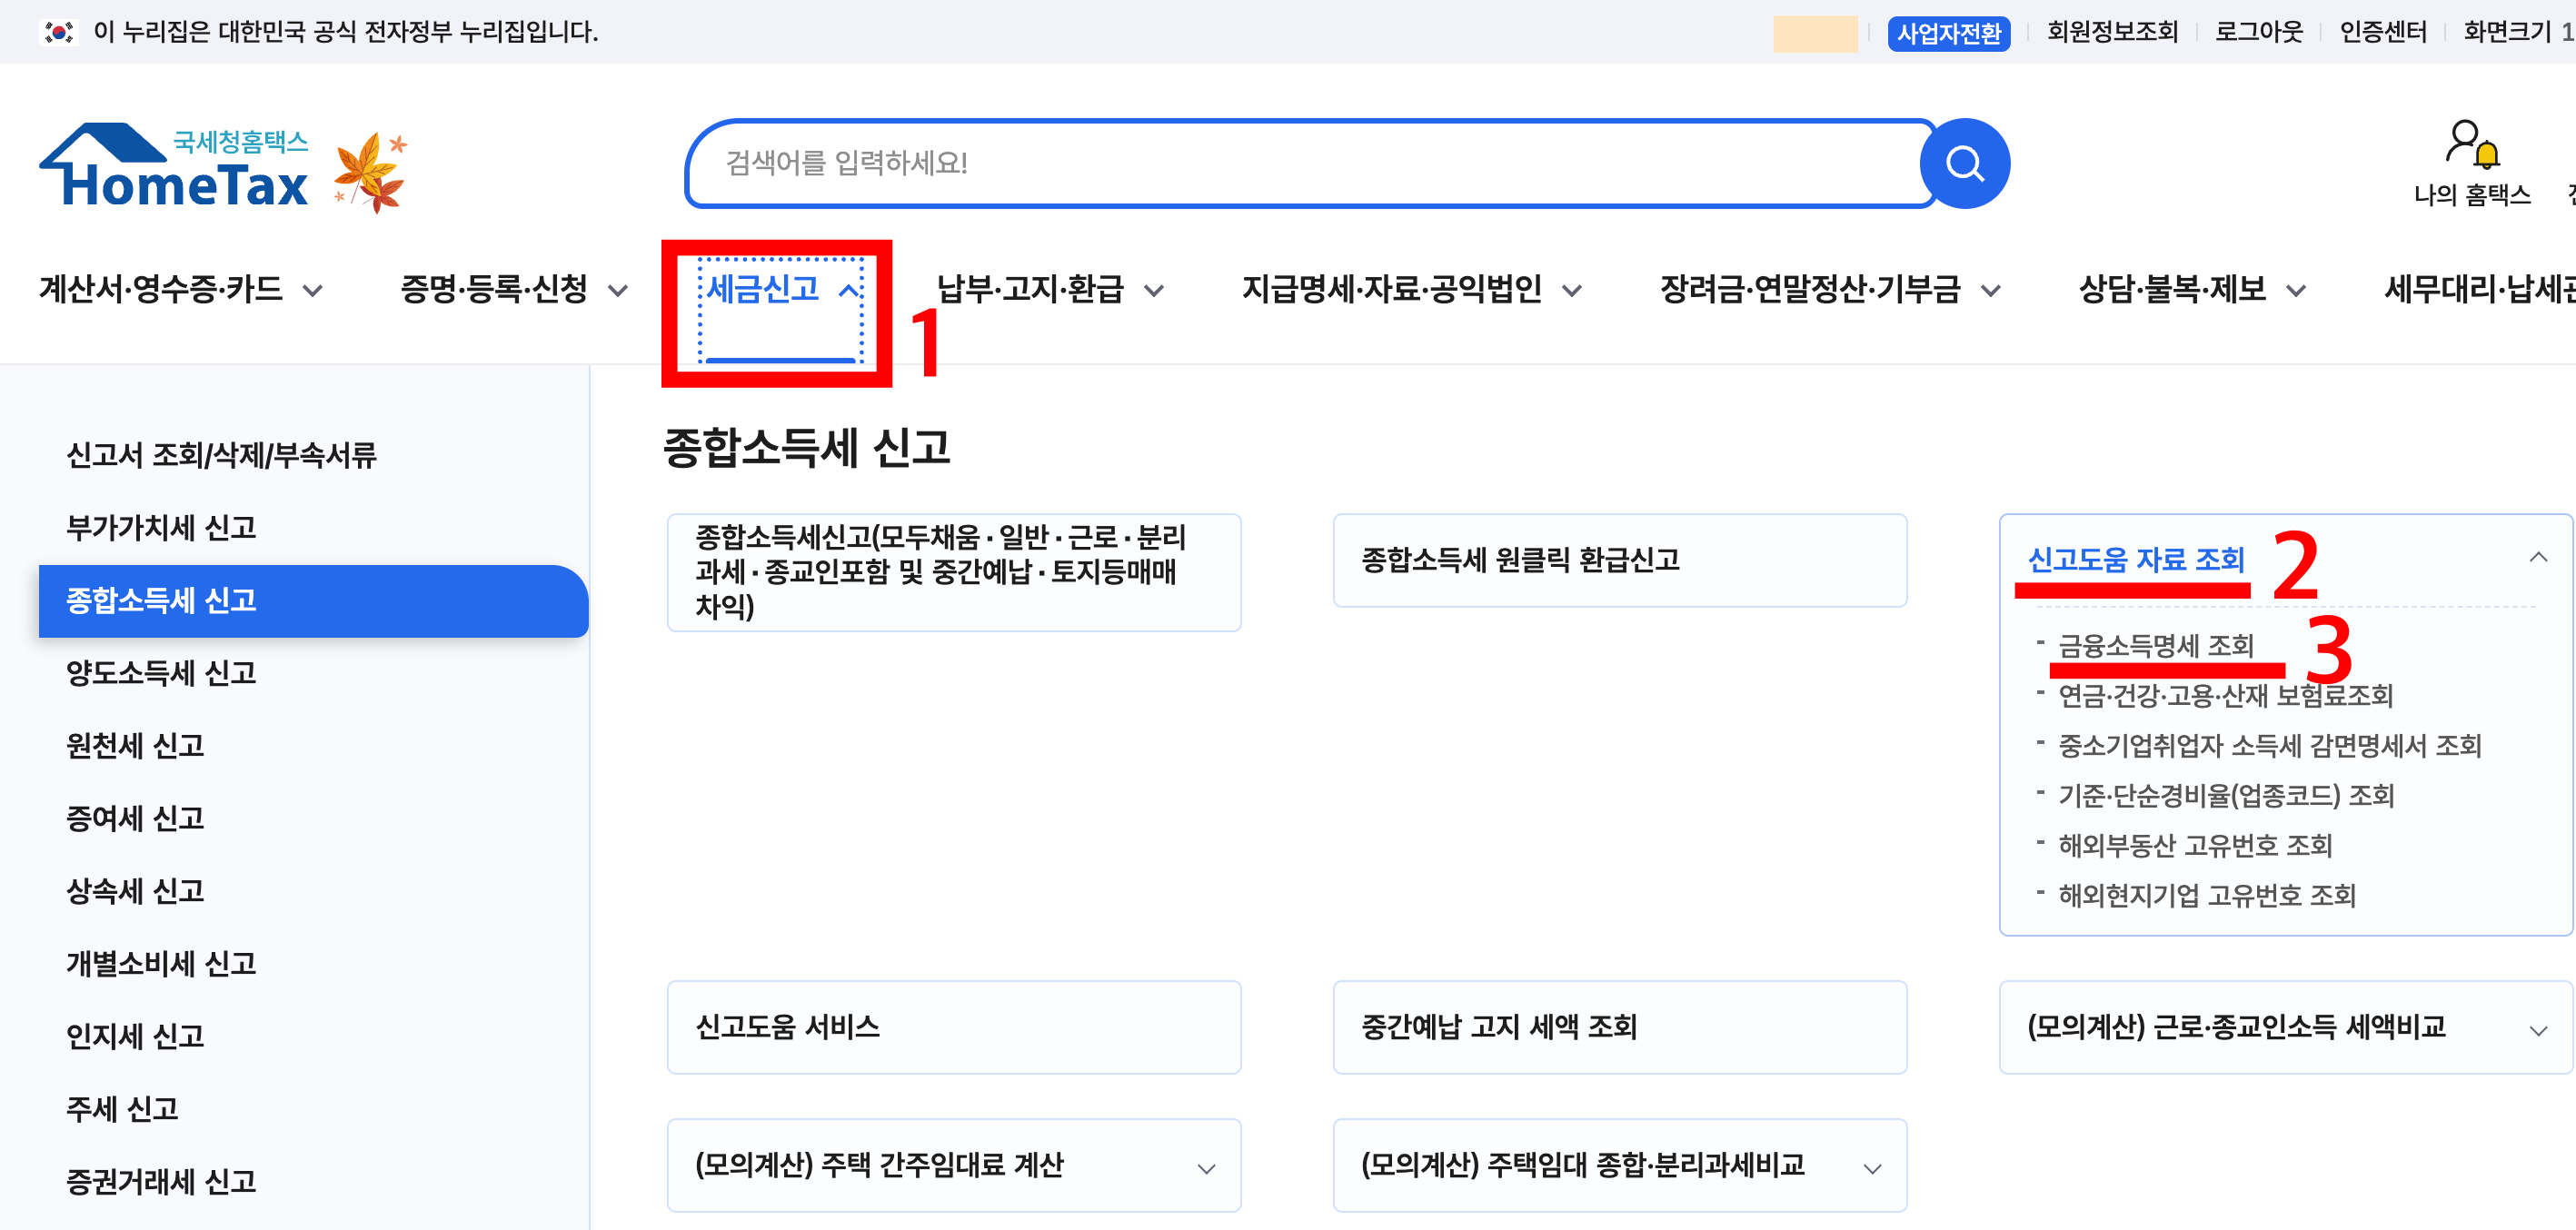Select 부가가치세 신고 in sidebar
The height and width of the screenshot is (1230, 2576).
point(161,527)
